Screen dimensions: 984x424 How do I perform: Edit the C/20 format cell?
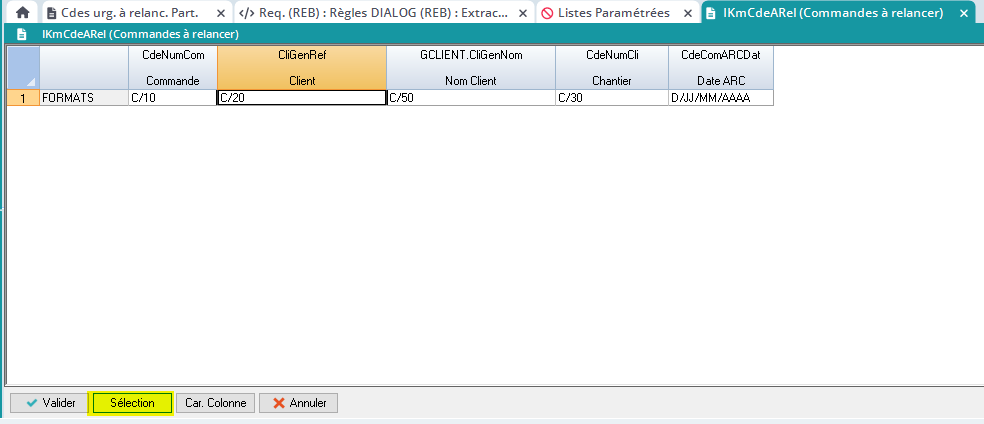(301, 98)
